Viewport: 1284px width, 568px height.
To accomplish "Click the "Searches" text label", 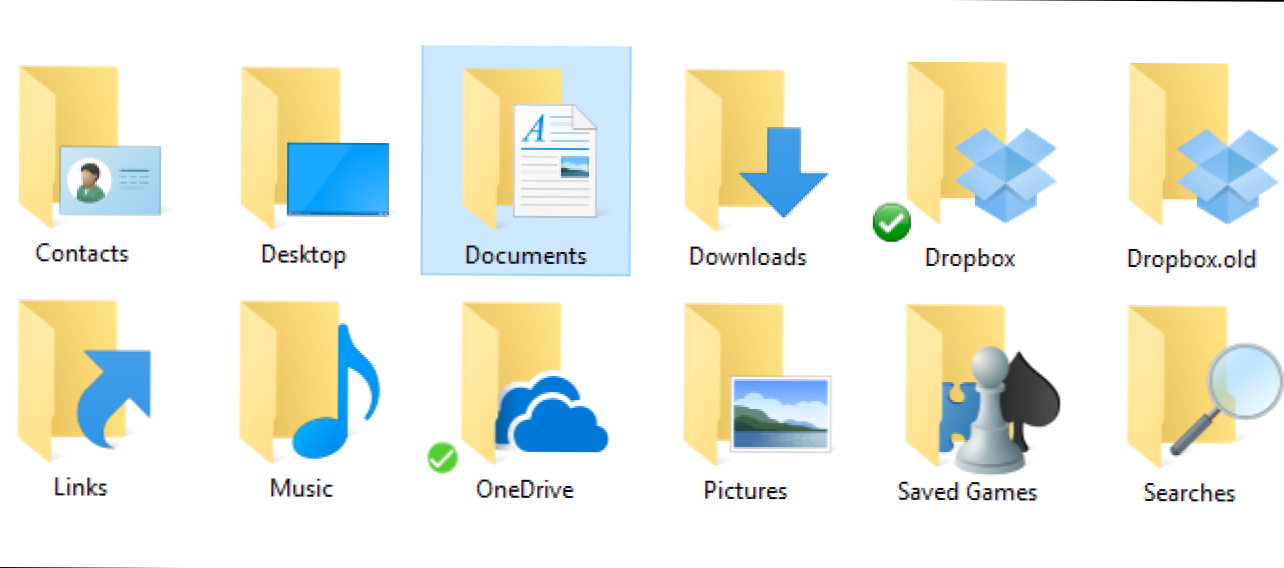I will pos(1189,493).
